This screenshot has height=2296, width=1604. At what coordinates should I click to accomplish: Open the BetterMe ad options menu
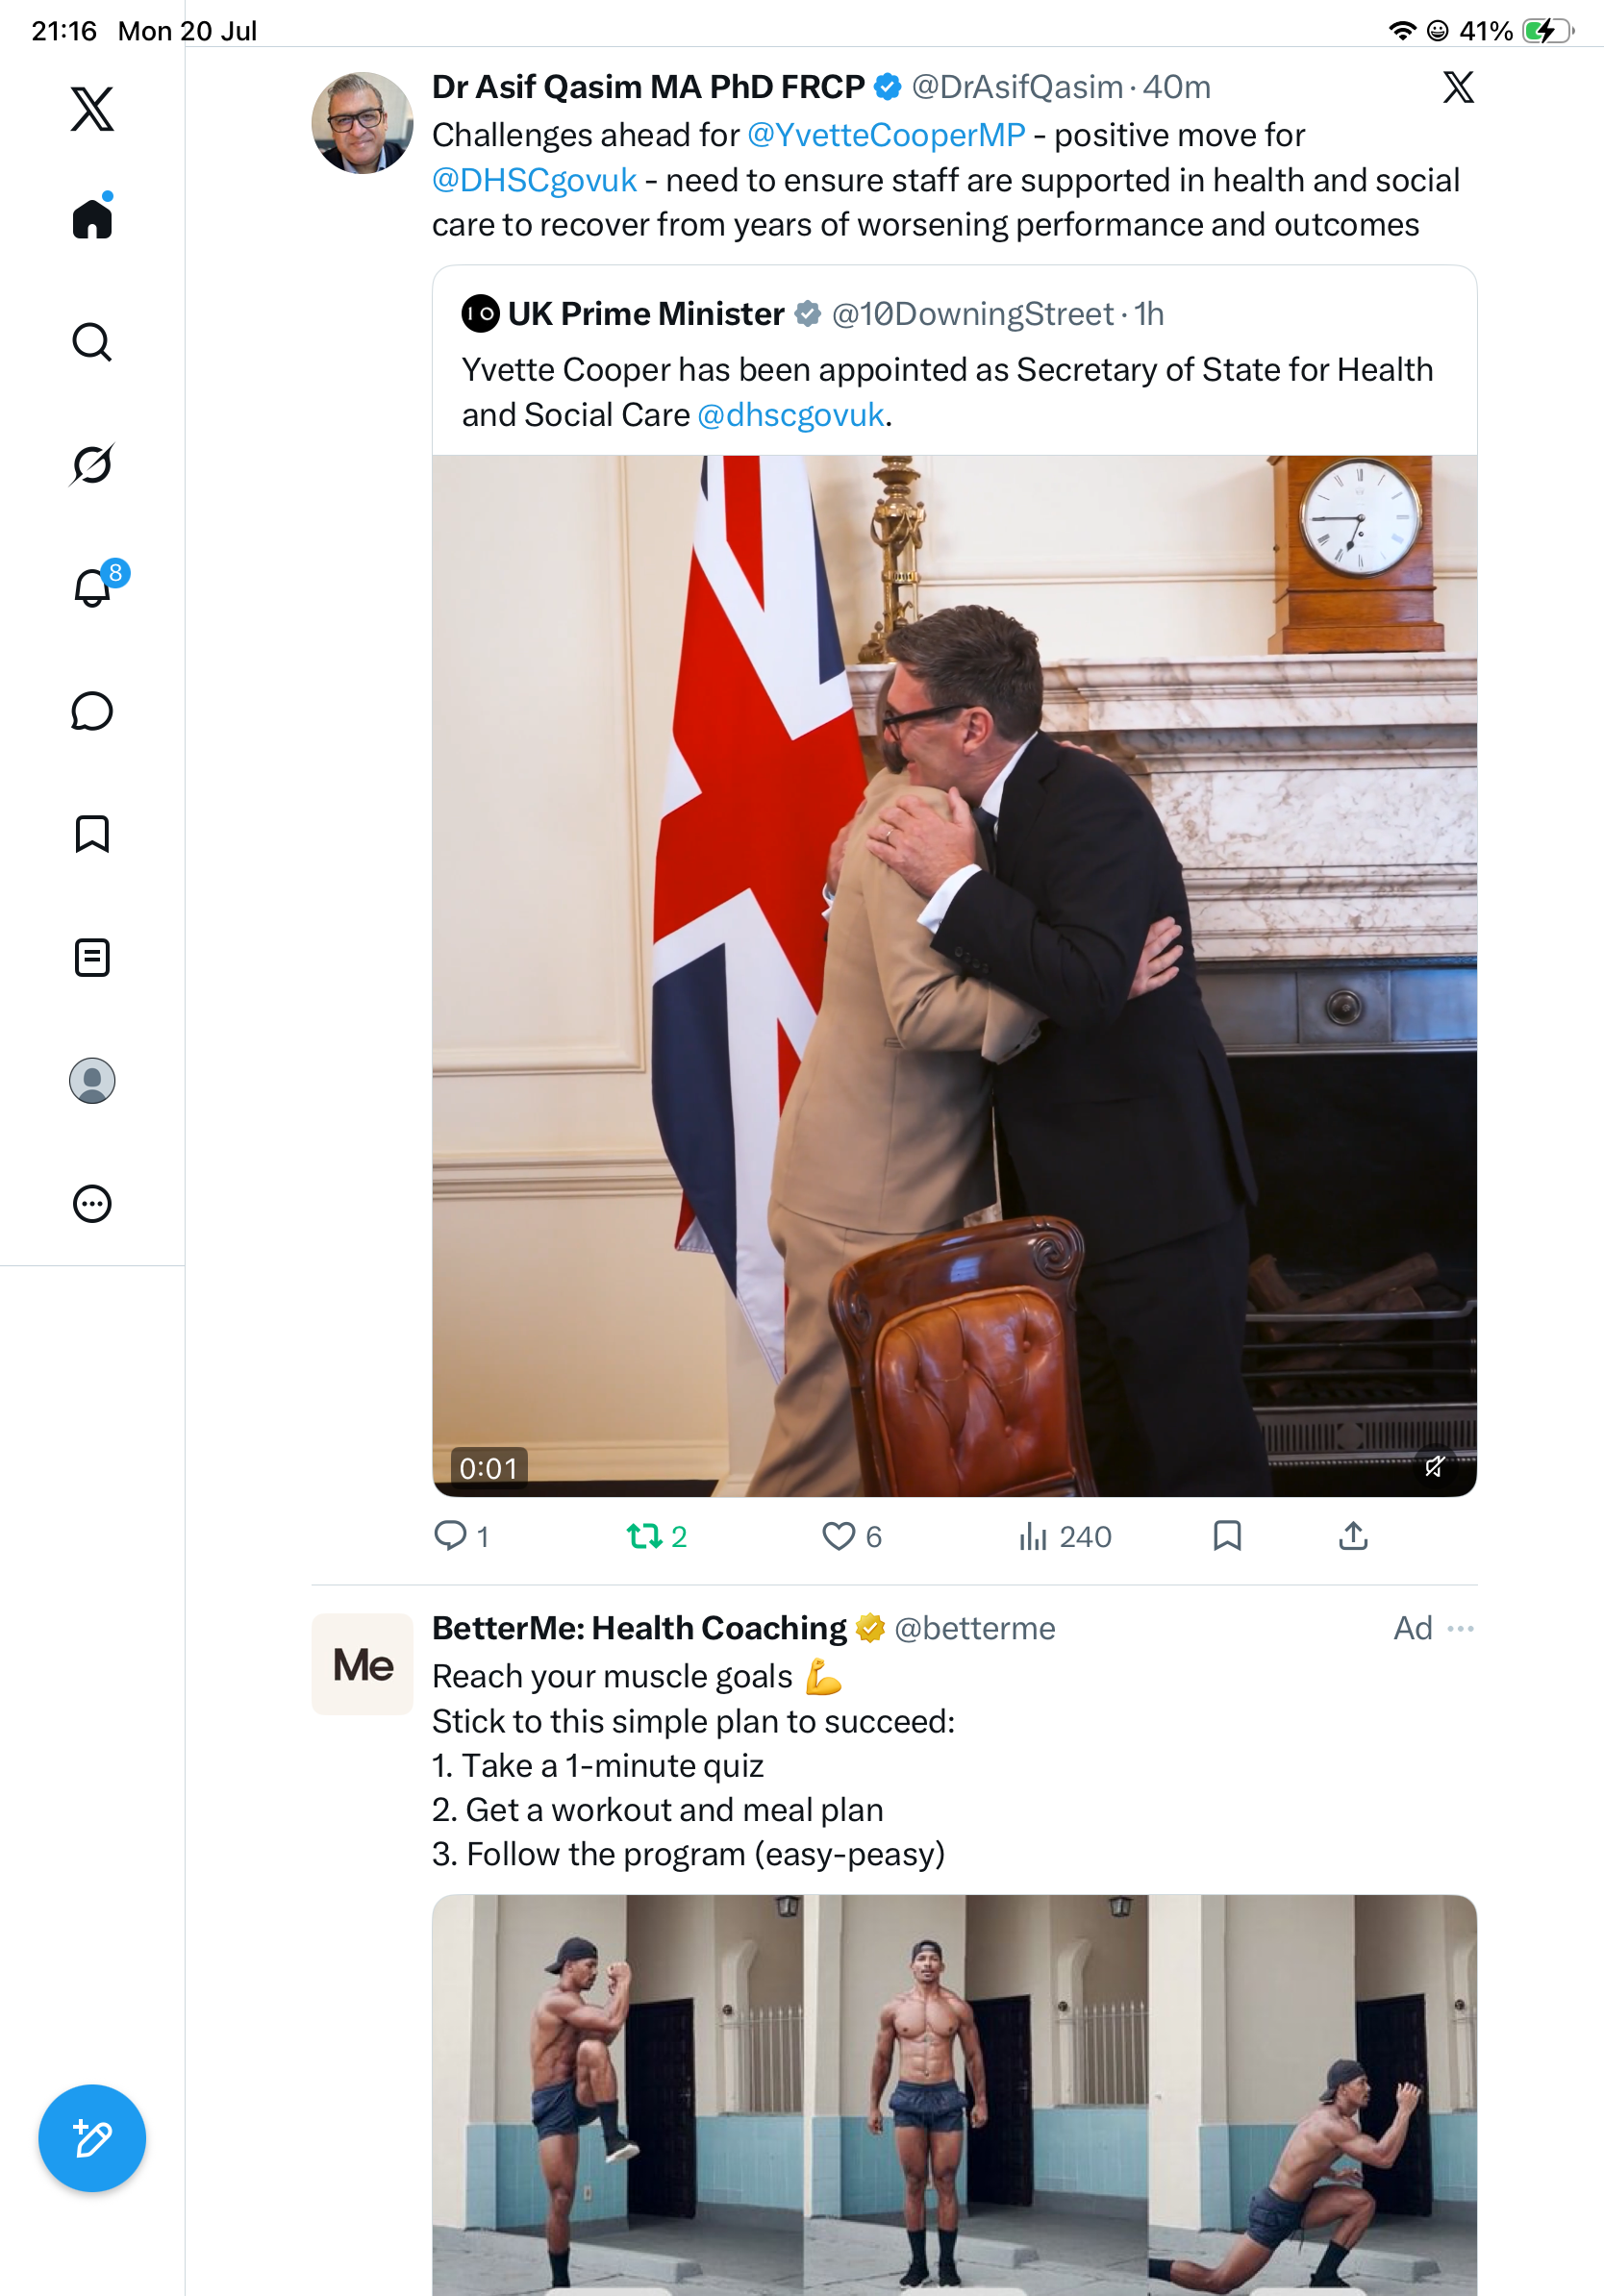coord(1461,1628)
